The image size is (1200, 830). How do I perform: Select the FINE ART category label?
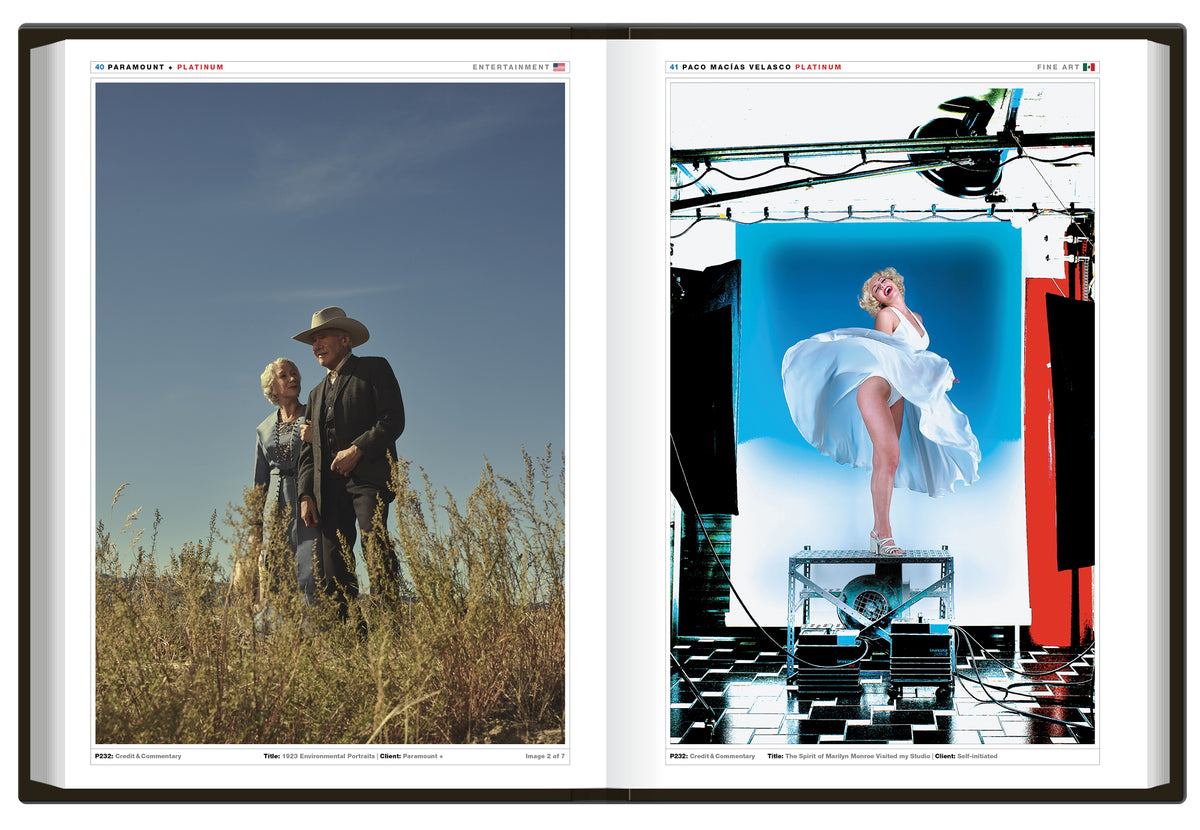pos(1058,67)
